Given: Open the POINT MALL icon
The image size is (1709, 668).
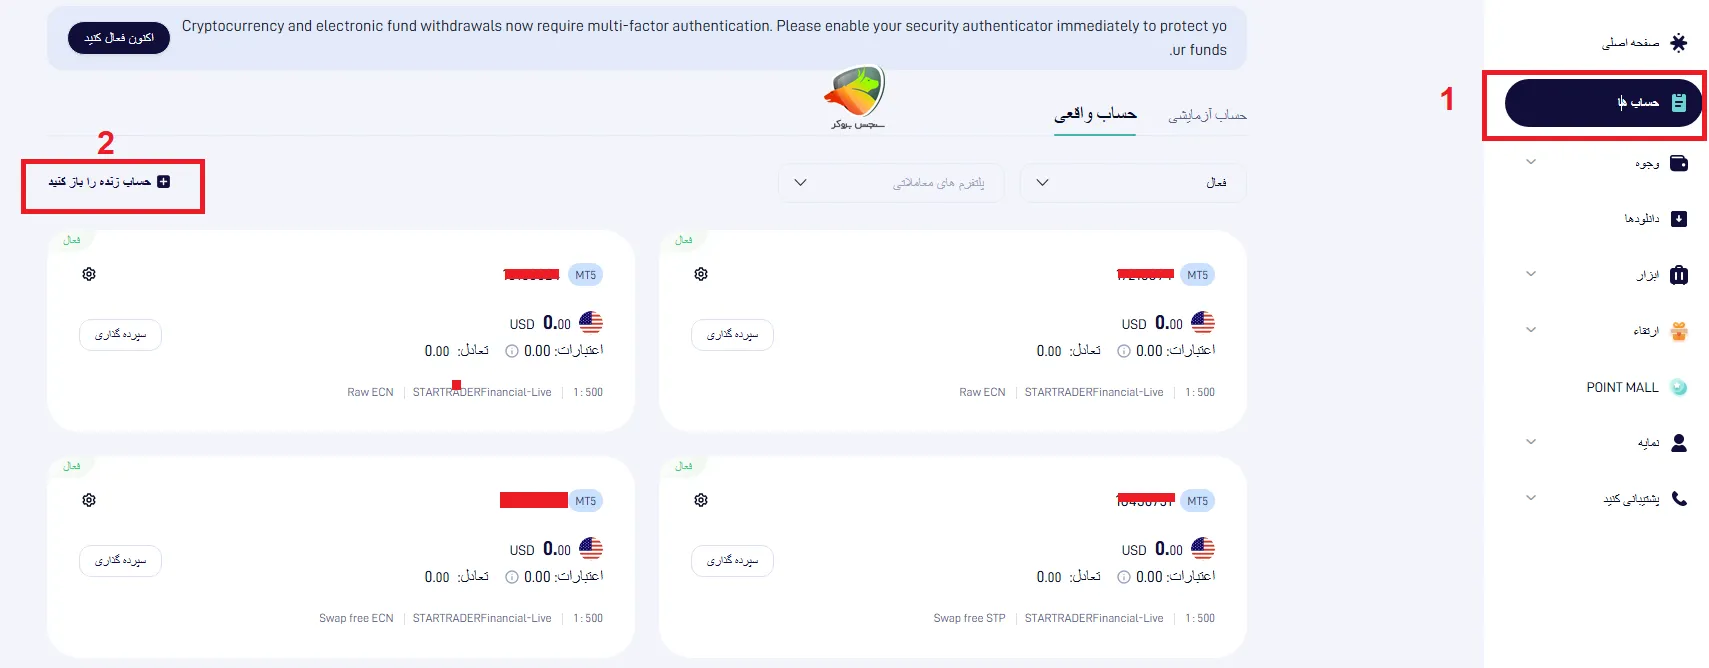Looking at the screenshot, I should pyautogui.click(x=1678, y=387).
